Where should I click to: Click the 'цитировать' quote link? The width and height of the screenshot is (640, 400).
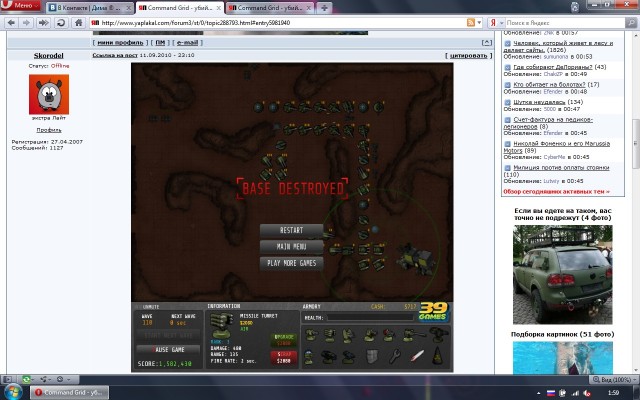[x=468, y=56]
